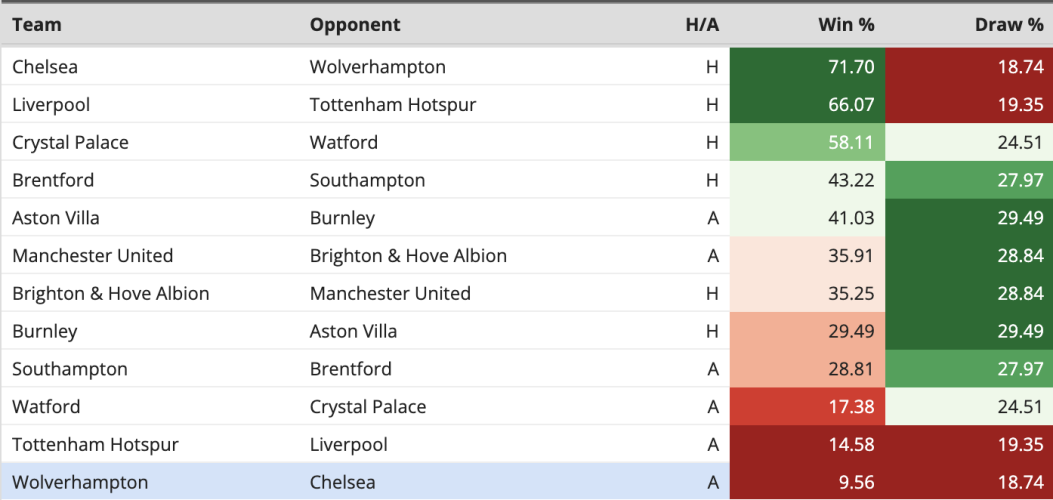Select Manchester United team cell

tap(93, 256)
